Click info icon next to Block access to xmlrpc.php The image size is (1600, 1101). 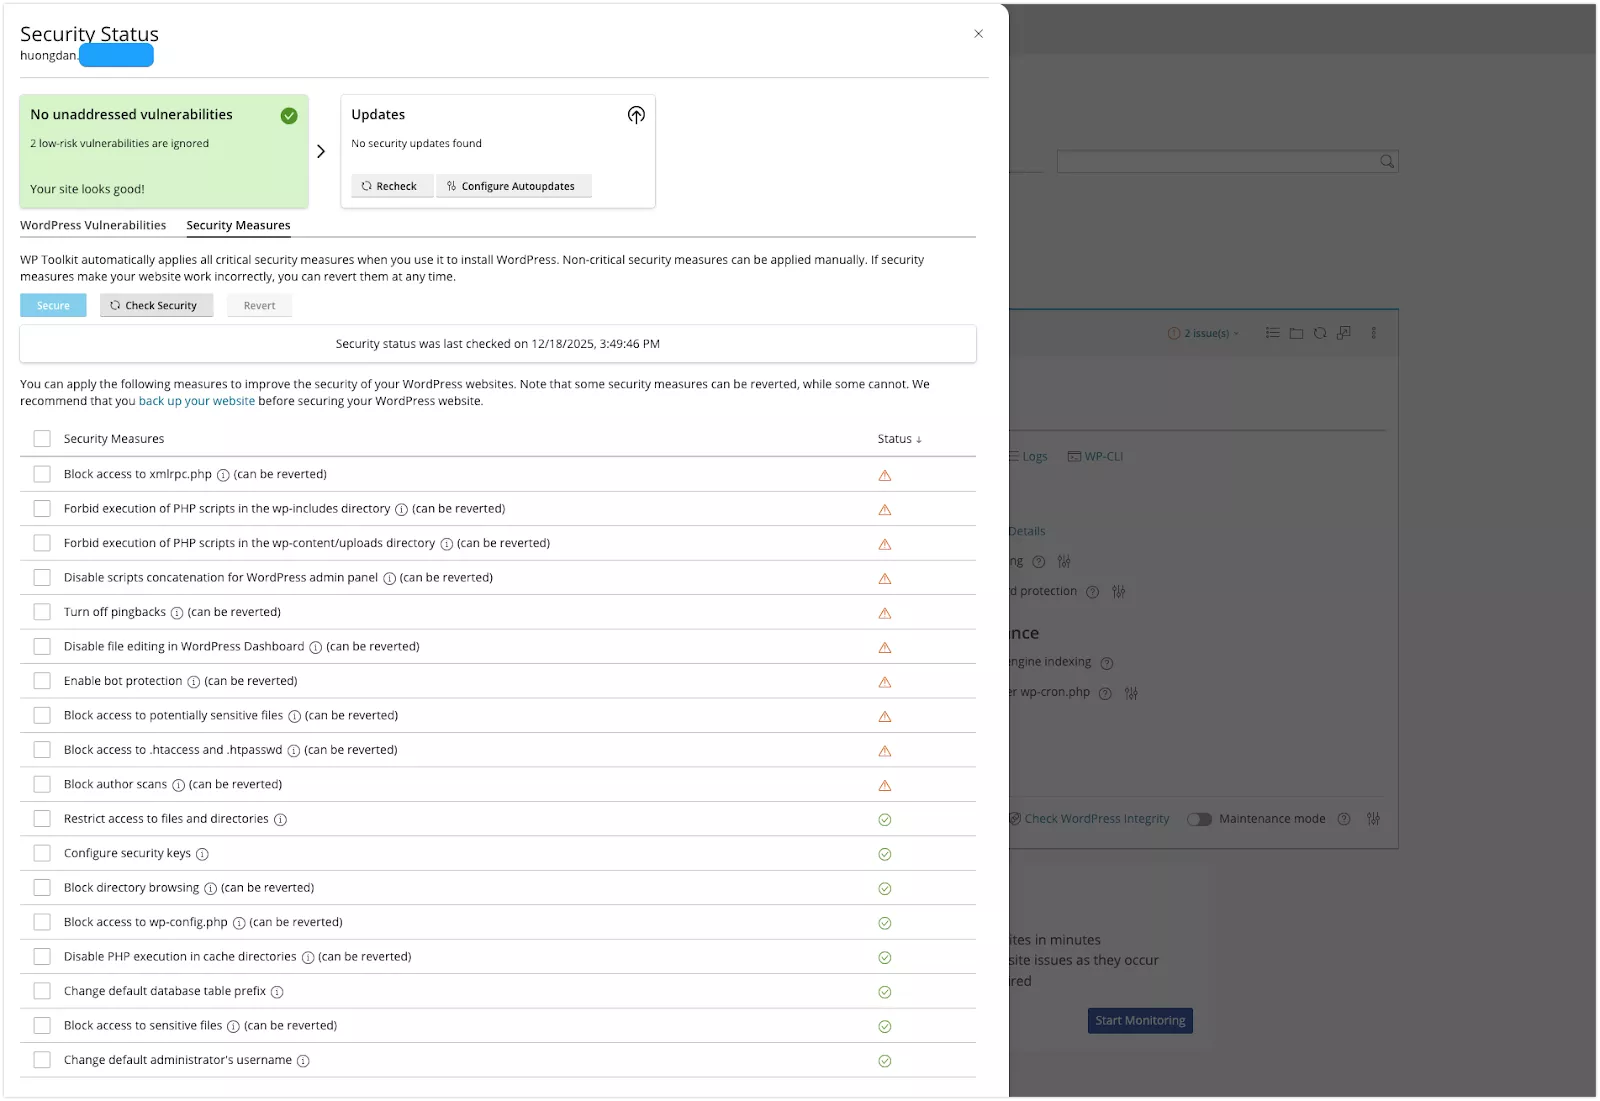click(223, 475)
